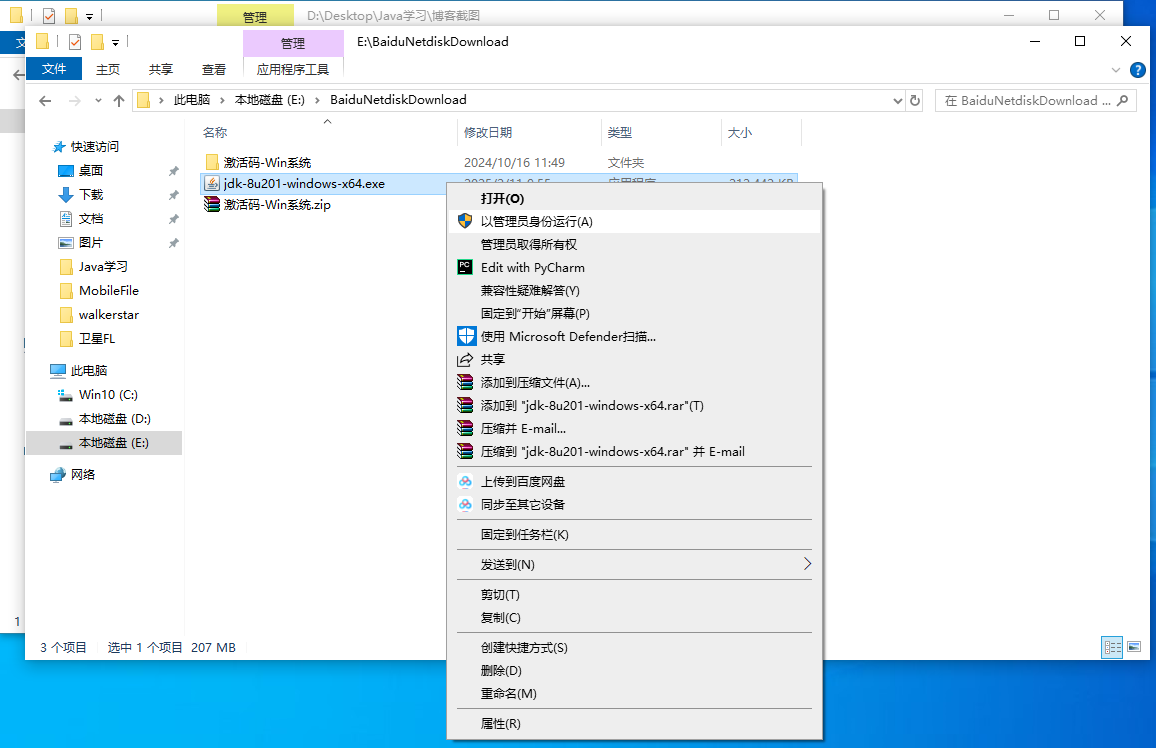
Task: Click WinRAR icon beside 添加到压缩文件(A)...
Action: (x=464, y=382)
